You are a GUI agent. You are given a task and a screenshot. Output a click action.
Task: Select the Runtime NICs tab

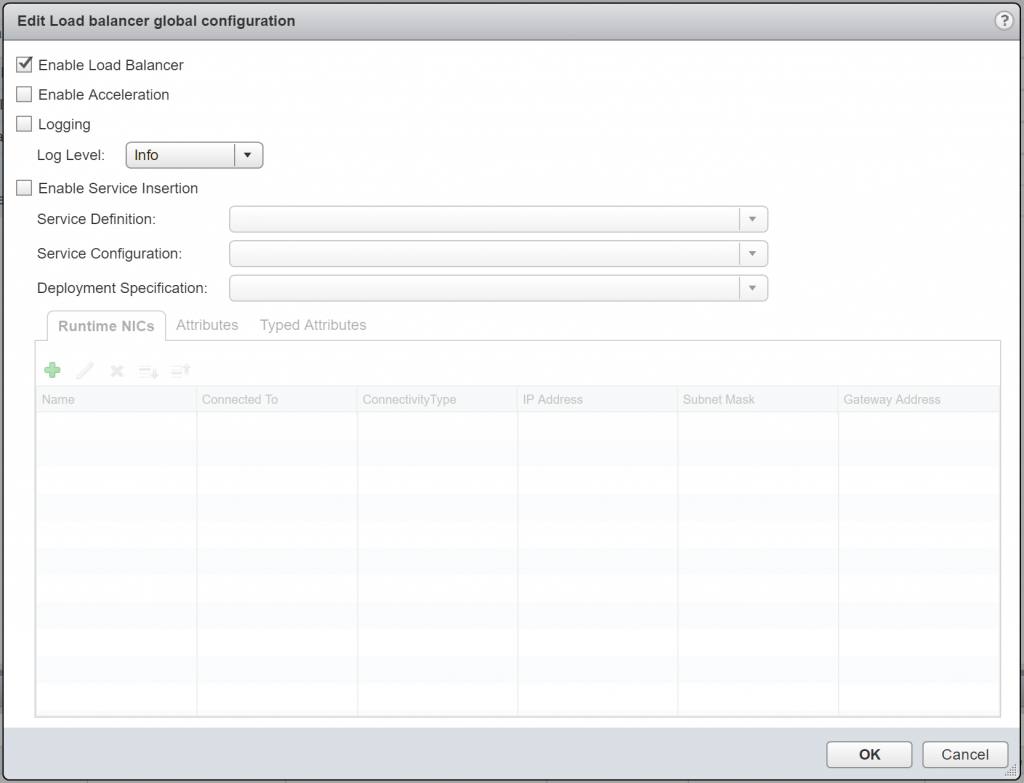105,325
